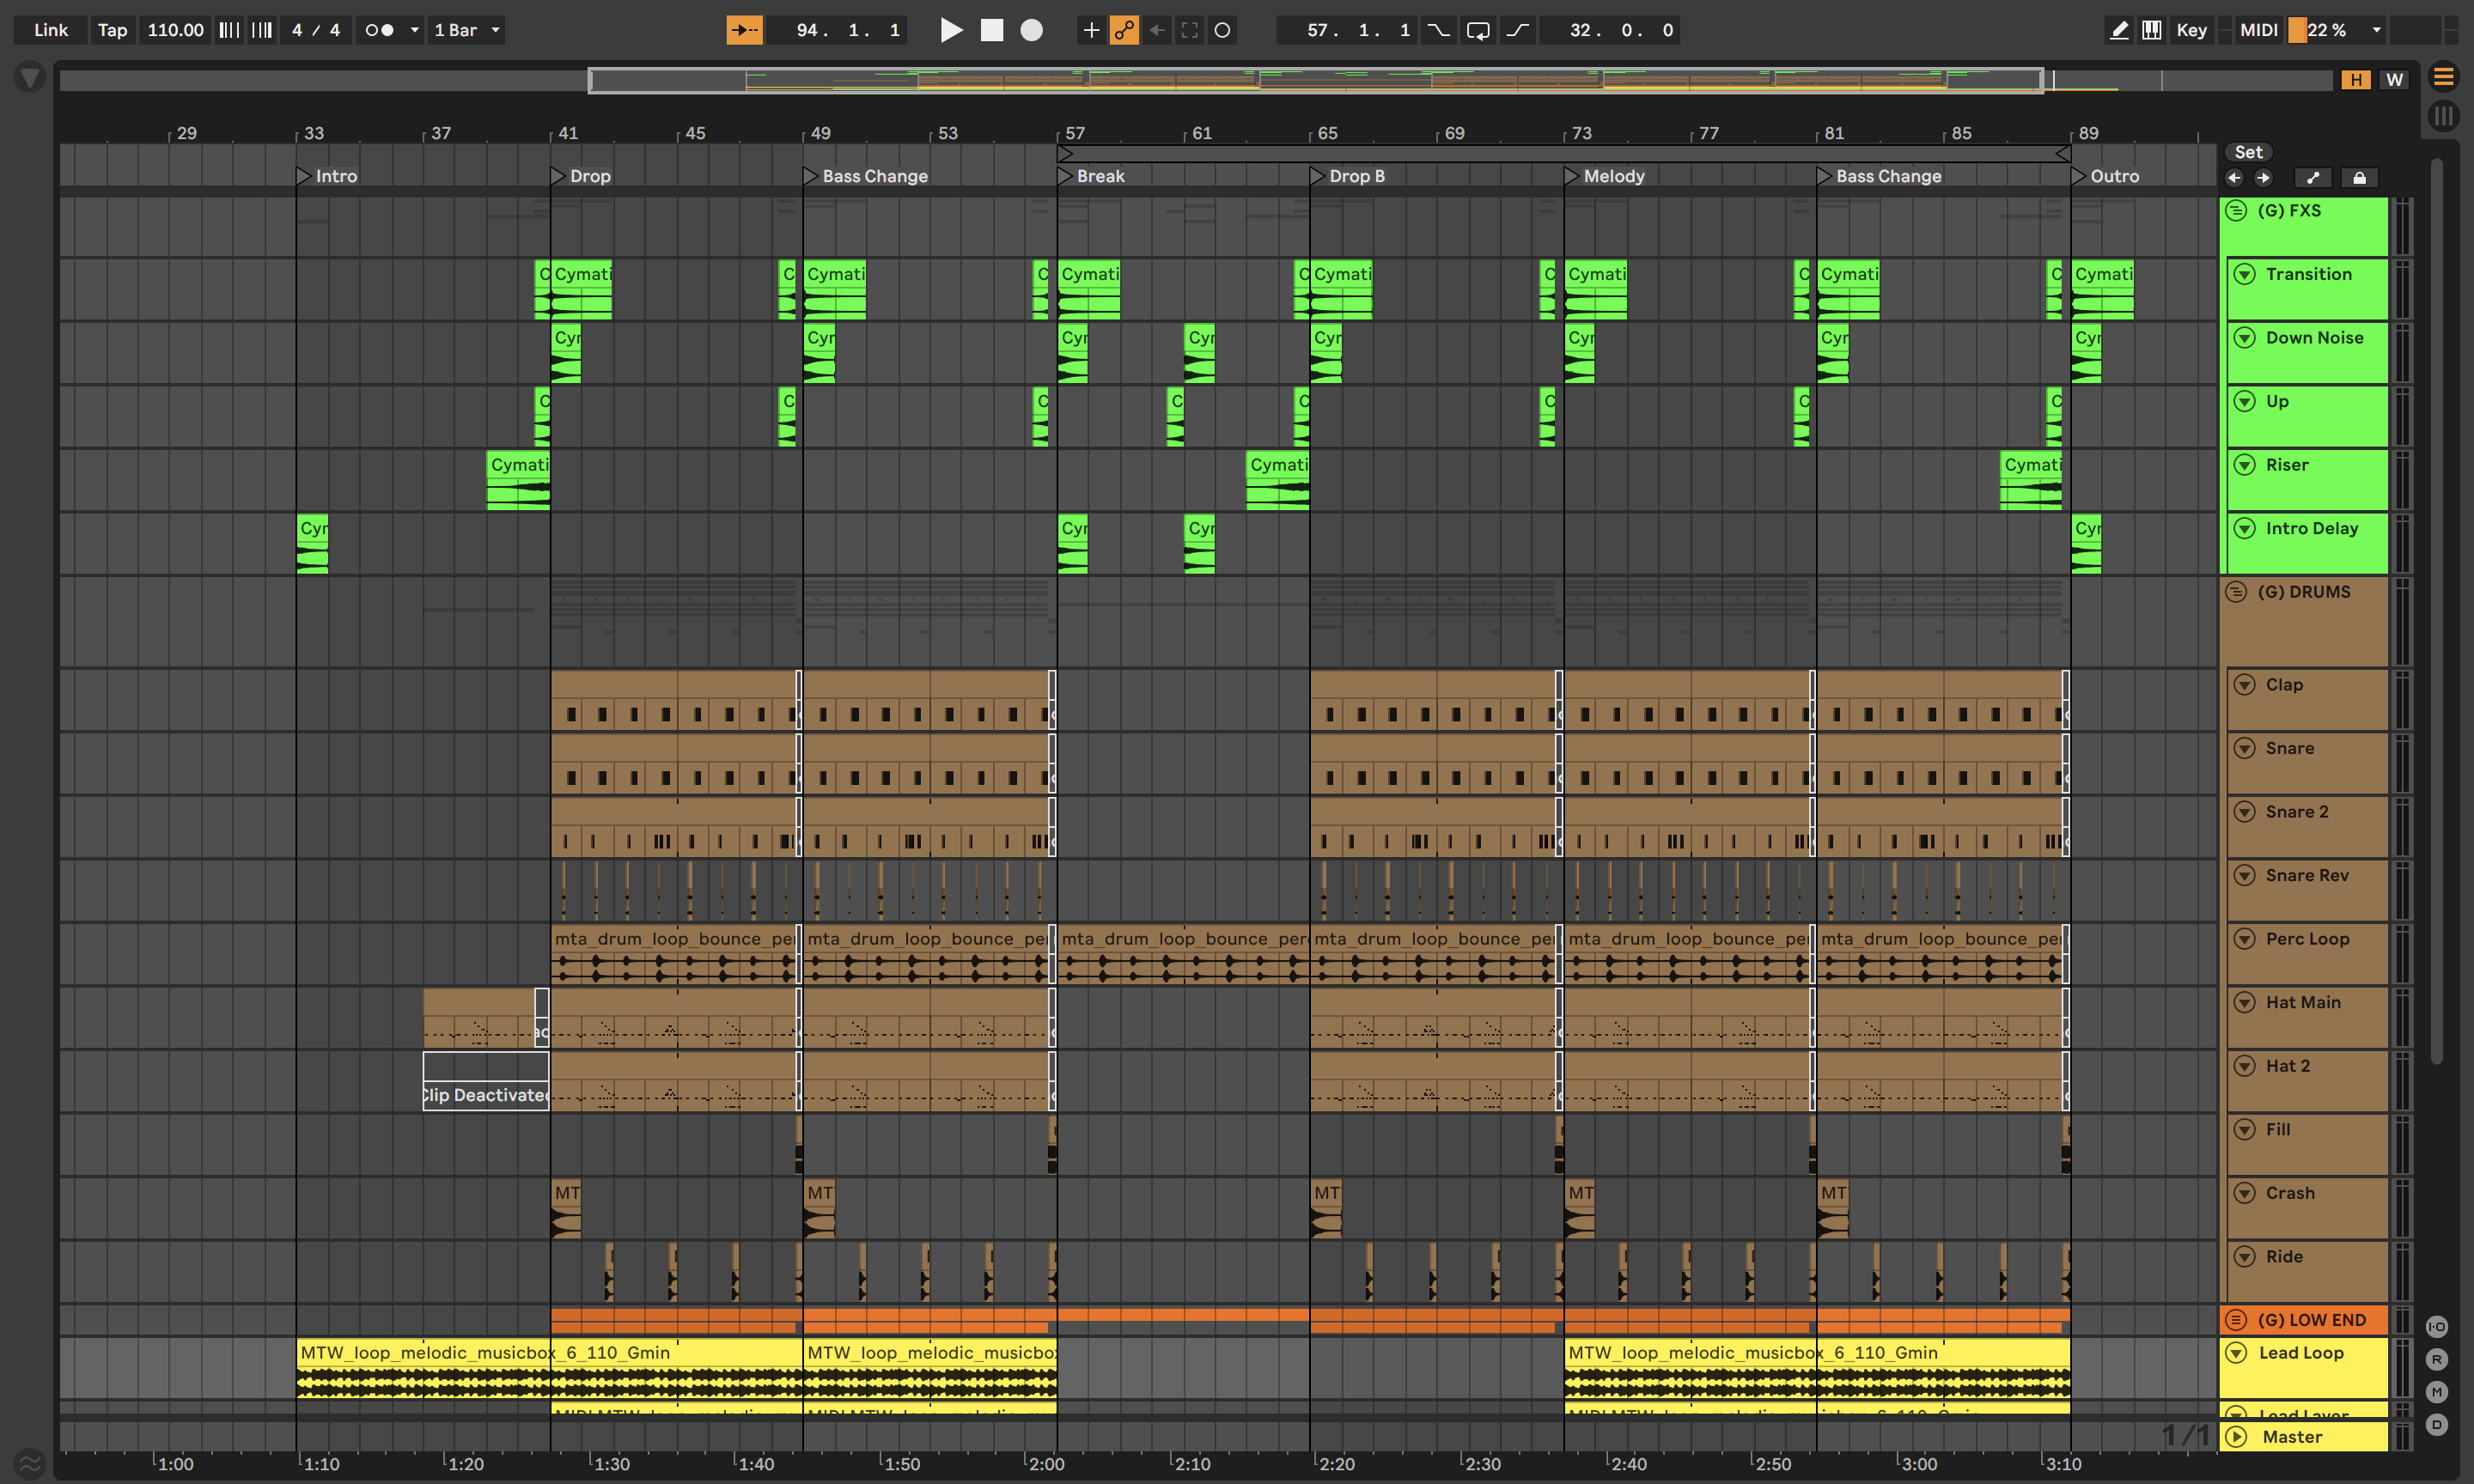Open Key Map Mode
Image resolution: width=2474 pixels, height=1484 pixels.
pos(2191,30)
